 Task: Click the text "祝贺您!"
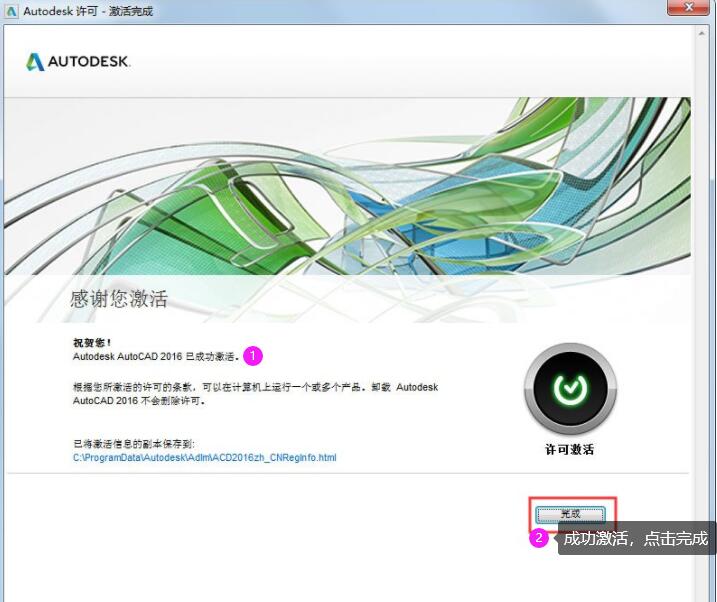click(x=92, y=342)
